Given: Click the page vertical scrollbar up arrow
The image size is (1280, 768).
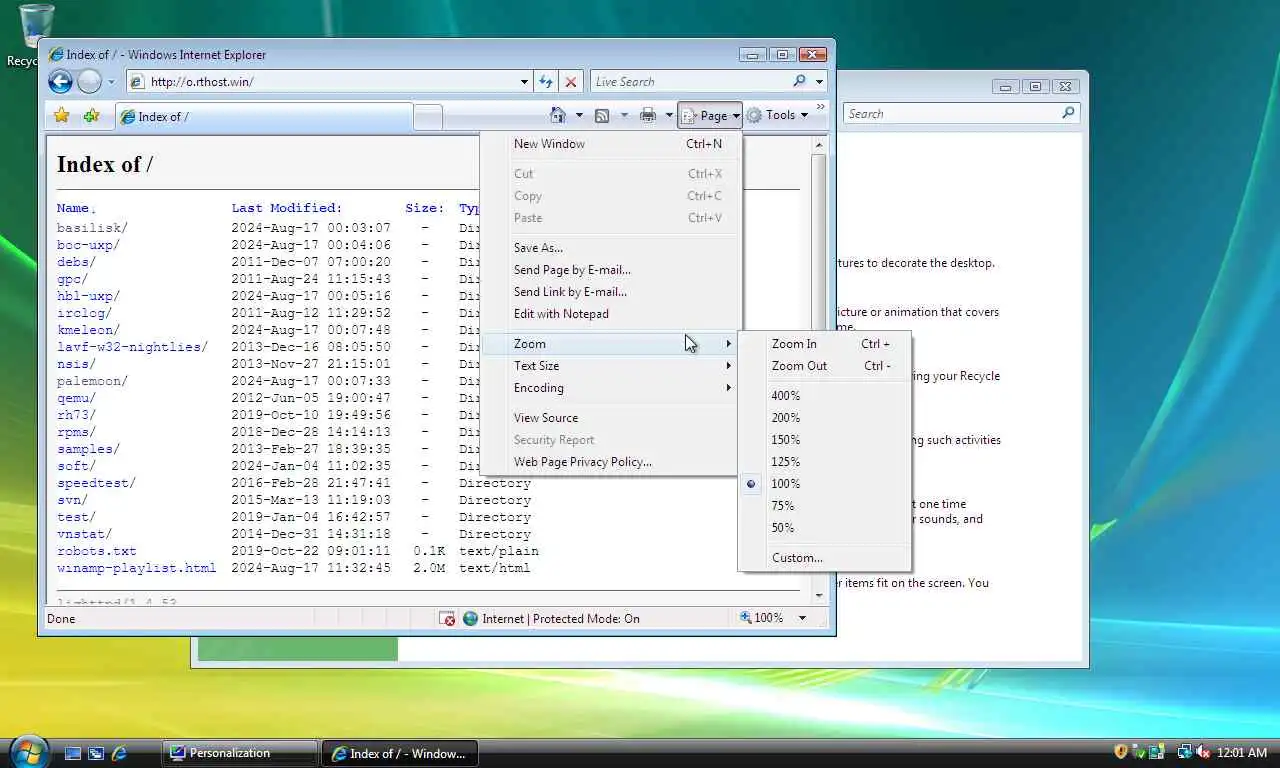Looking at the screenshot, I should 819,146.
